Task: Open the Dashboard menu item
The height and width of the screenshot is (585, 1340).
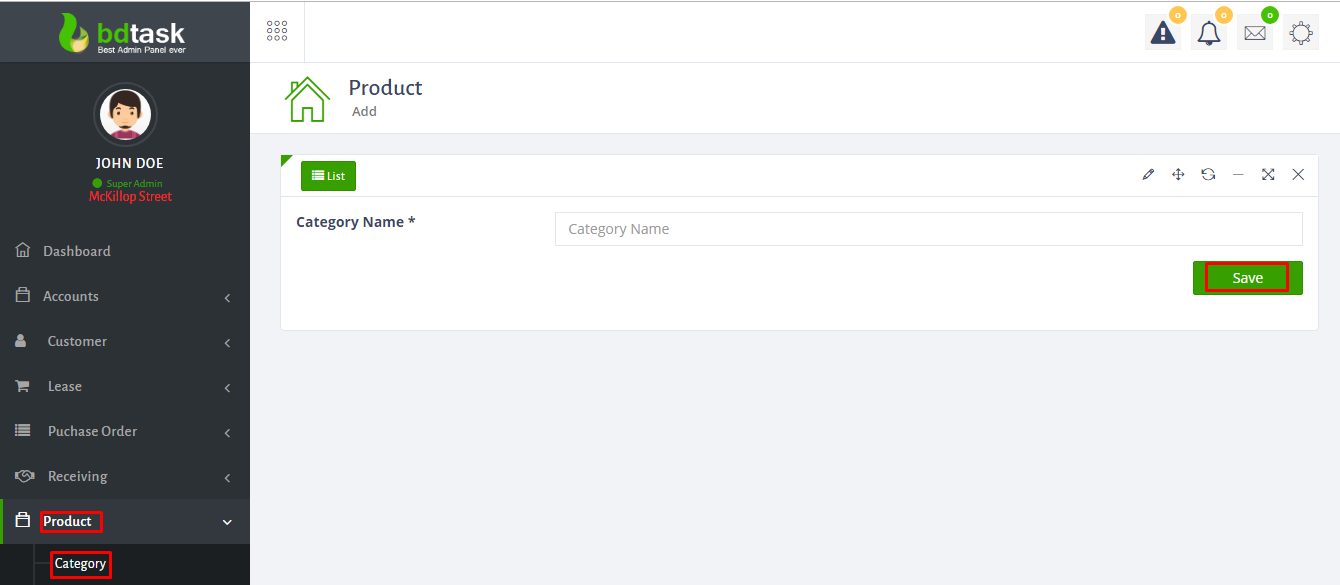Action: point(76,251)
